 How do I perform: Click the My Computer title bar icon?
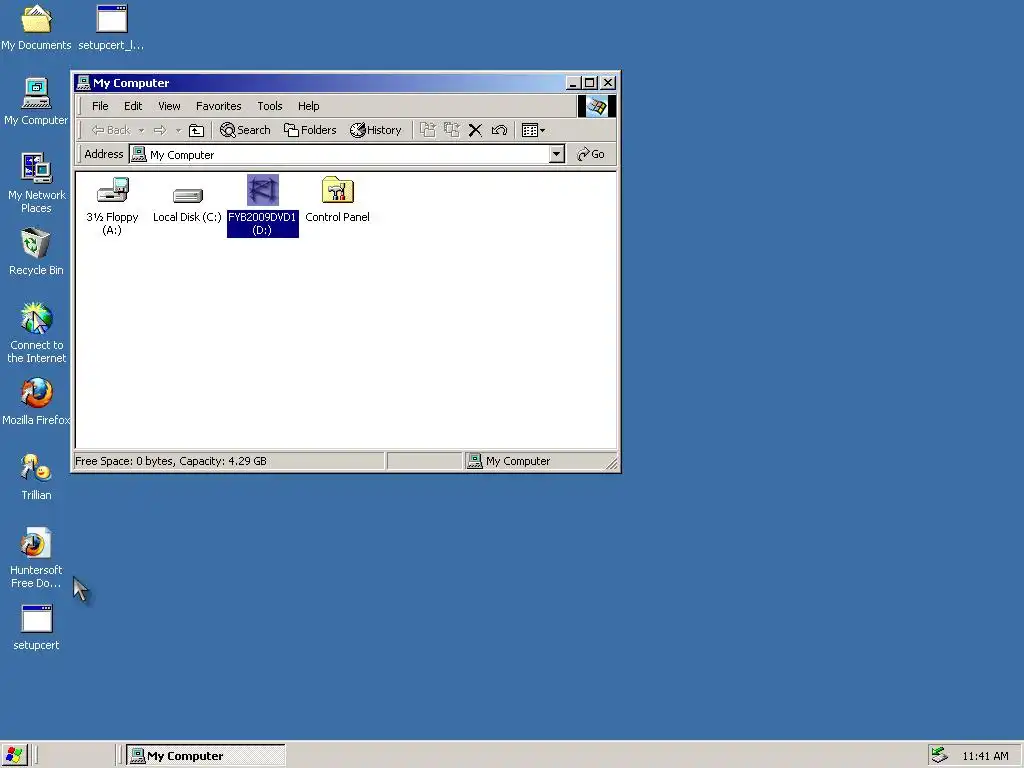tap(83, 83)
